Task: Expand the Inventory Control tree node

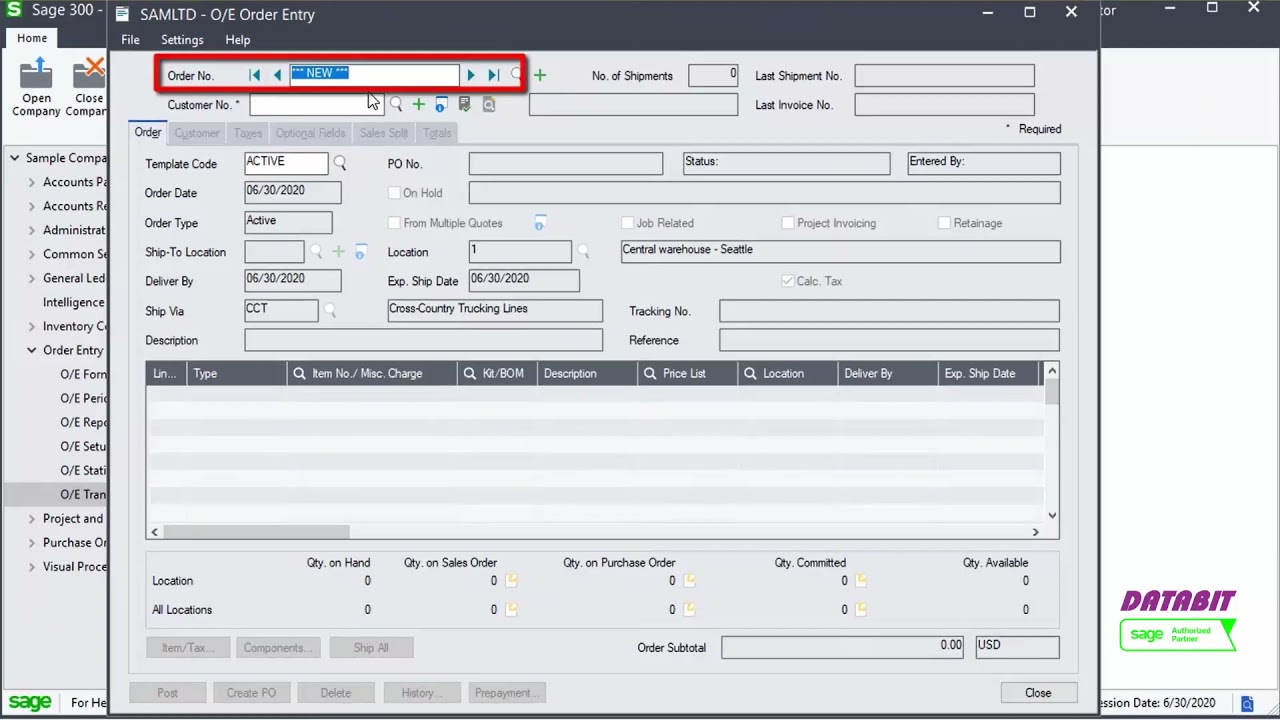Action: tap(31, 326)
